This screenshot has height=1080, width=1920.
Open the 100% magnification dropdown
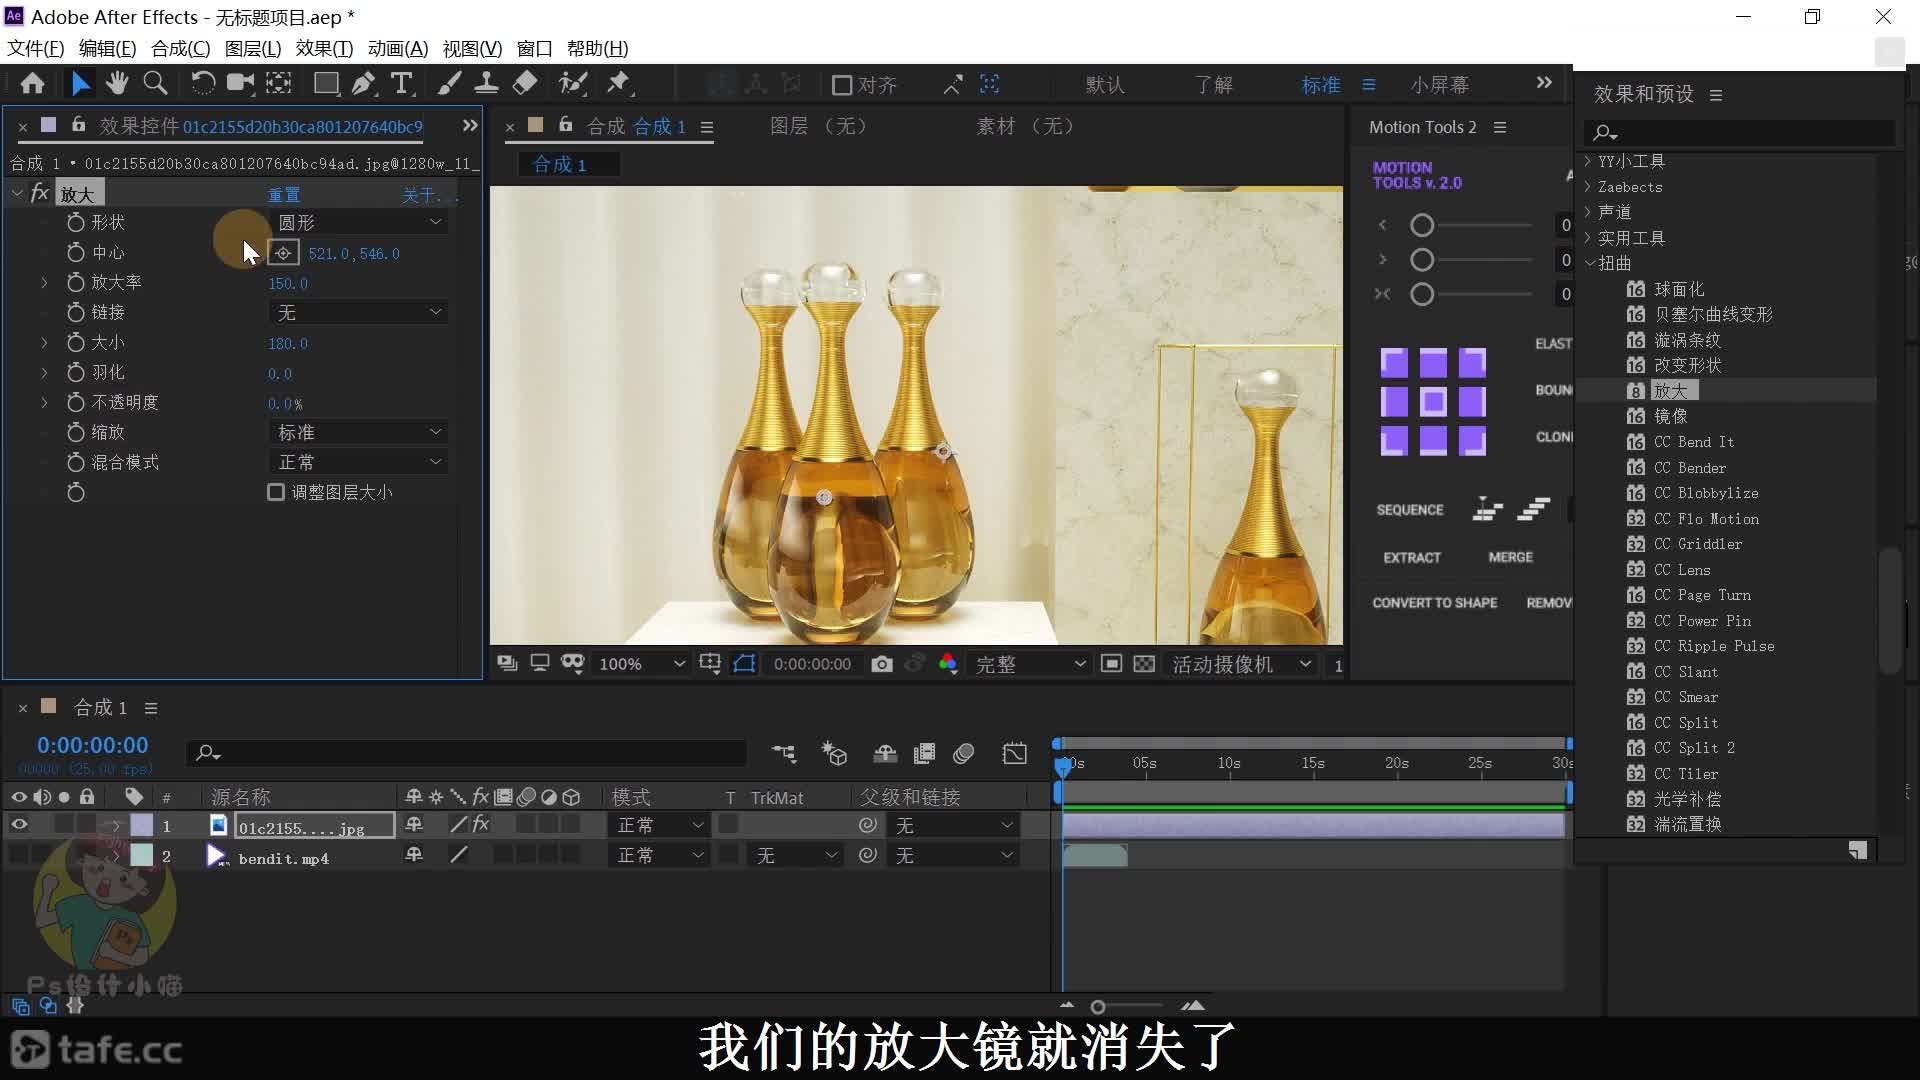(x=641, y=664)
